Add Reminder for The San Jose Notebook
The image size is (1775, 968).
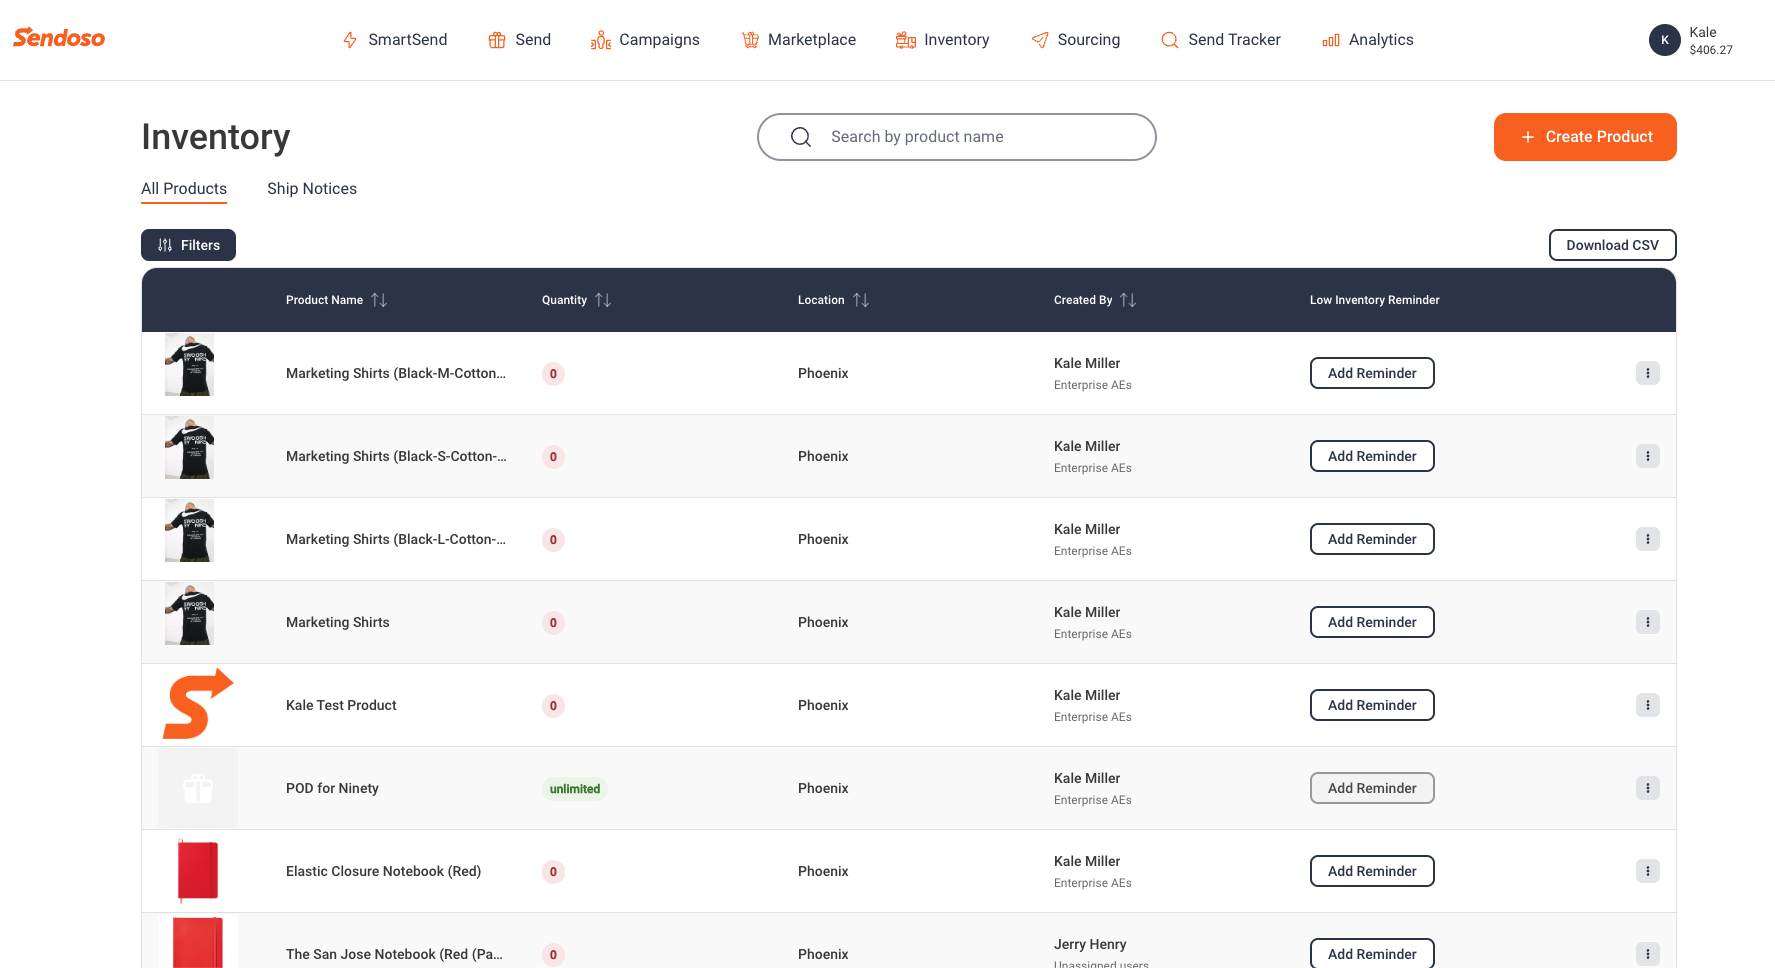click(1372, 953)
